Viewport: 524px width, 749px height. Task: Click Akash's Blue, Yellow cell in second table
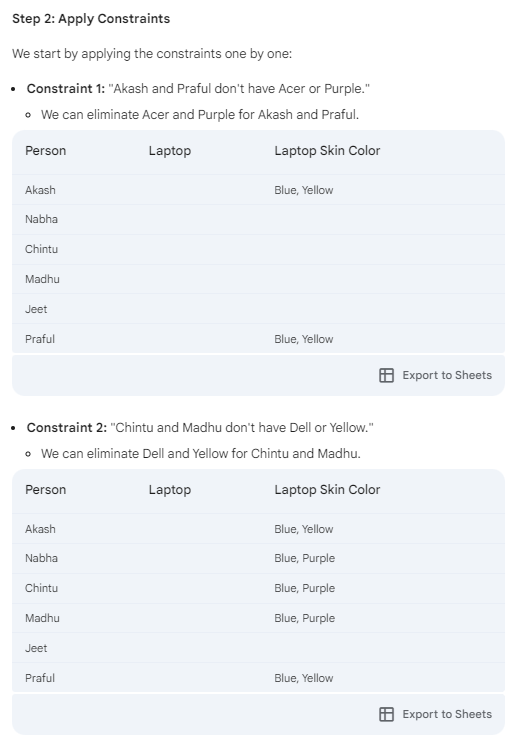click(x=304, y=529)
